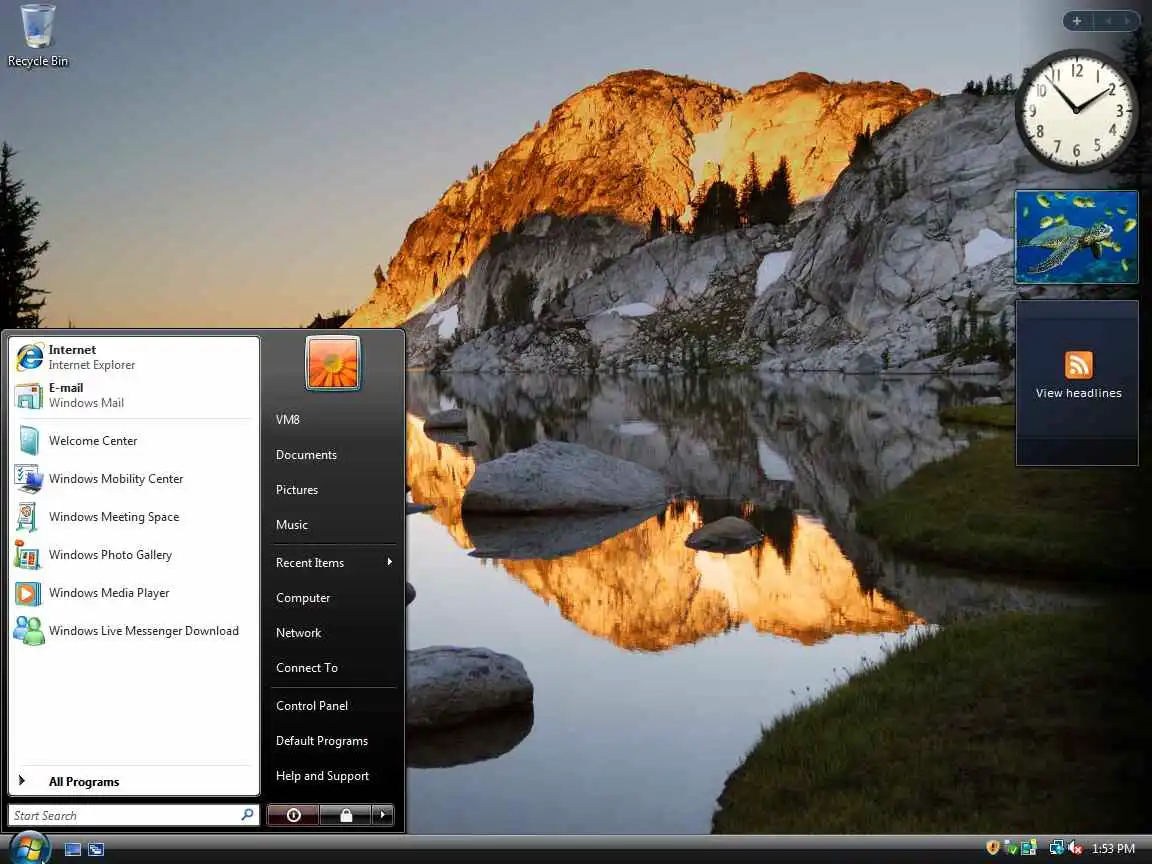
Task: Click the sea turtle slideshow gadget
Action: [1076, 237]
